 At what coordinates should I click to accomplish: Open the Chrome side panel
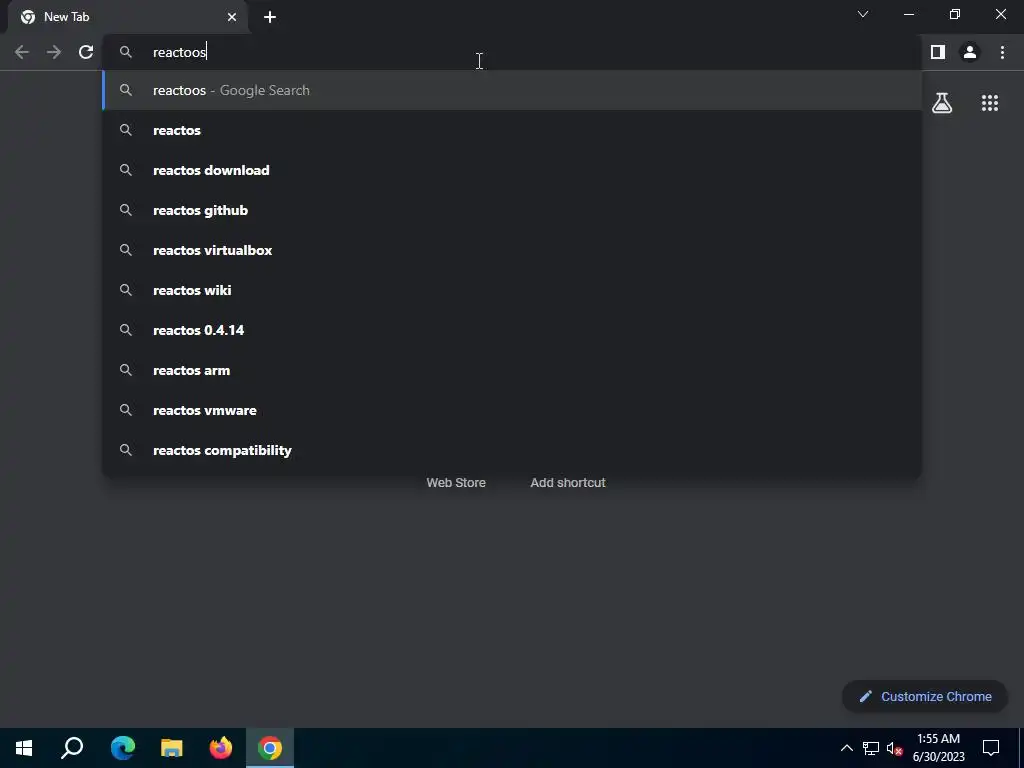[x=938, y=52]
